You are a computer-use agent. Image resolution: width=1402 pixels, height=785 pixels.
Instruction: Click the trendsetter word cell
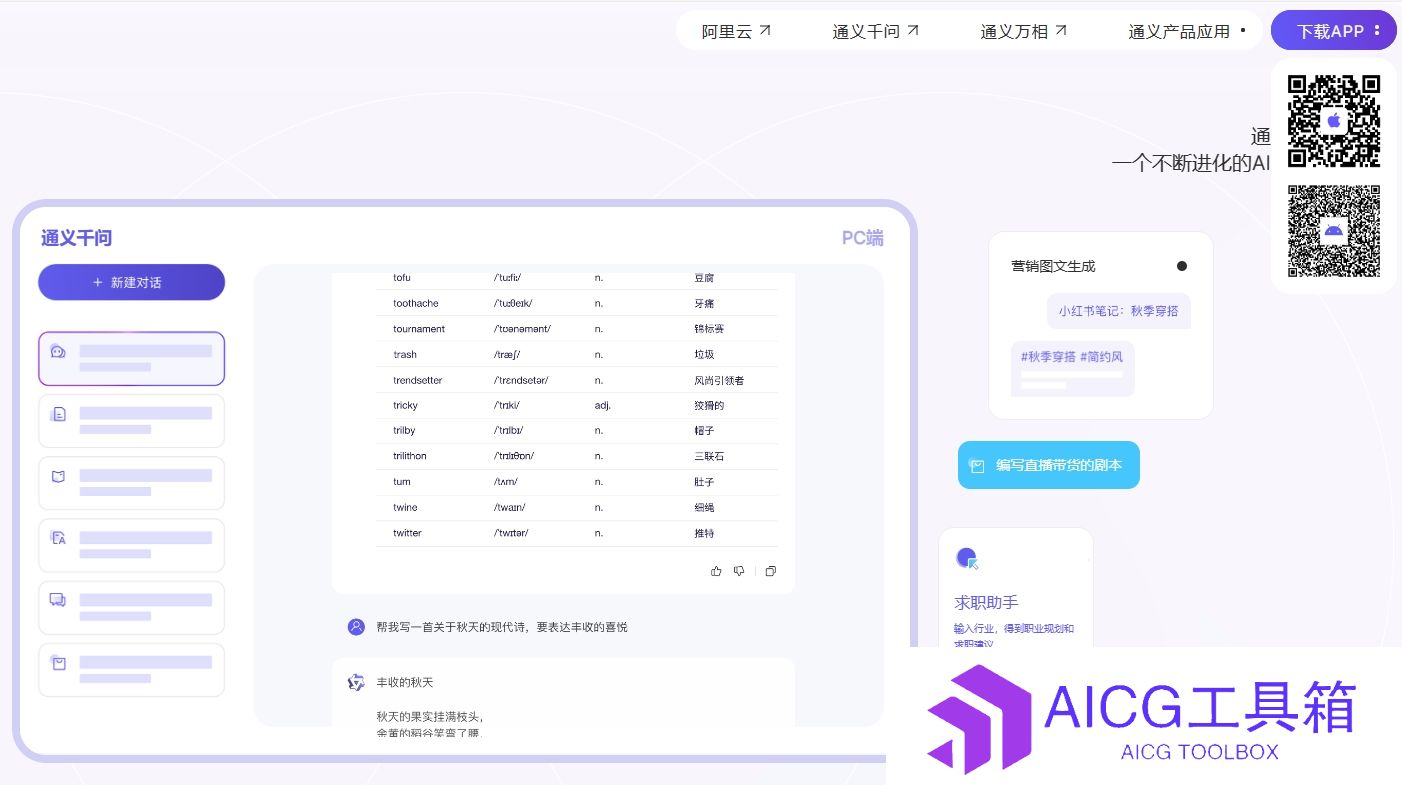(417, 380)
